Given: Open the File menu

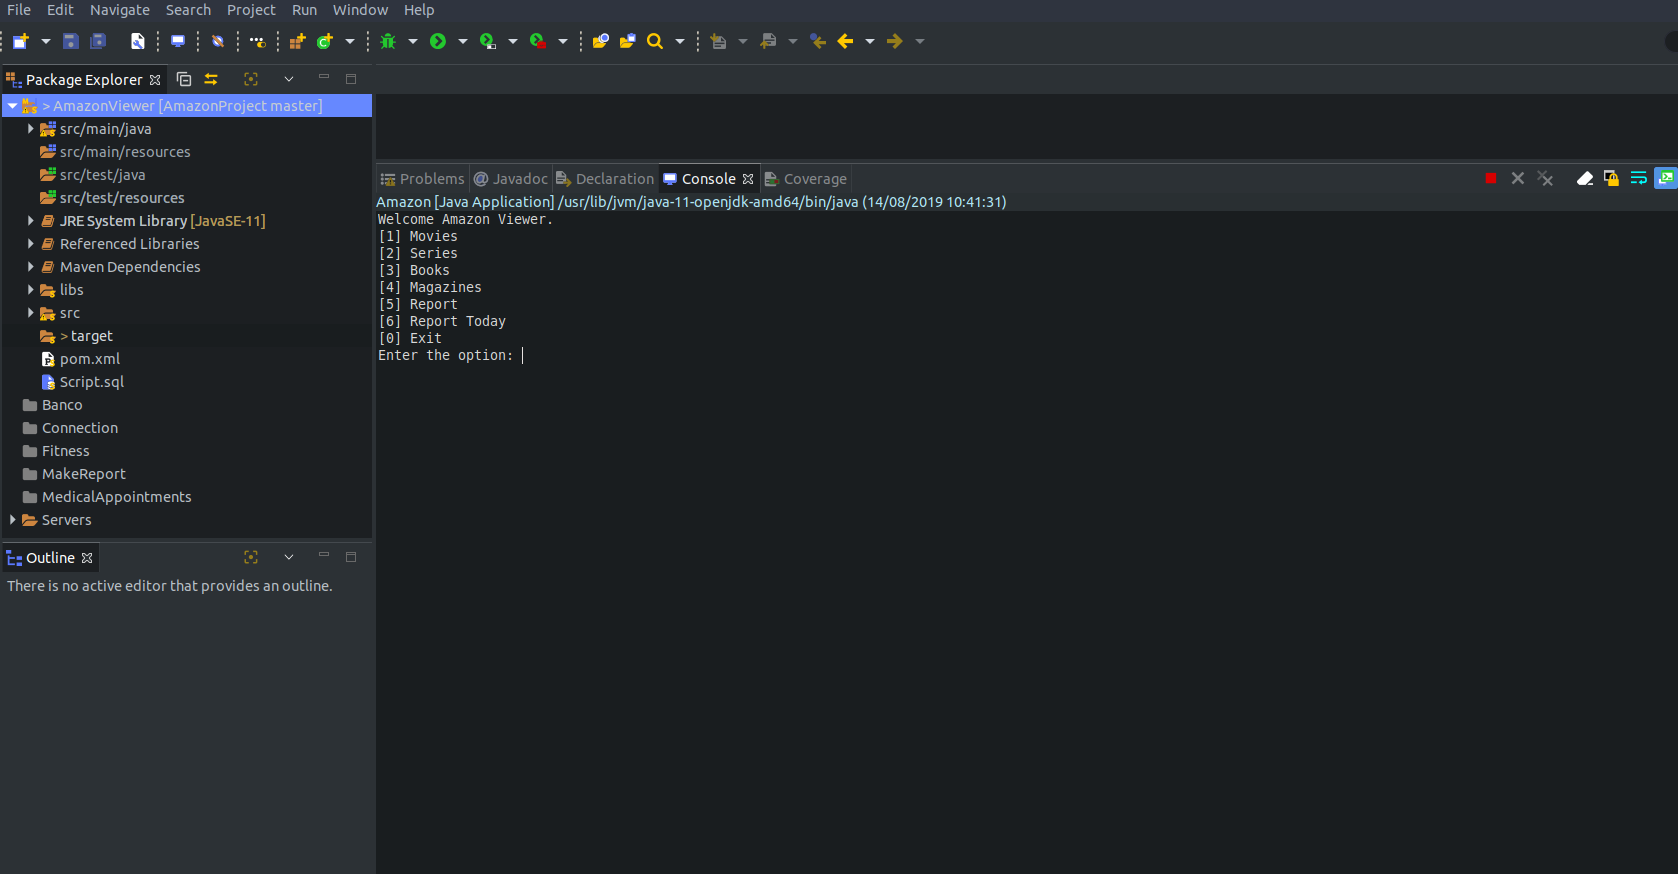Looking at the screenshot, I should tap(19, 10).
